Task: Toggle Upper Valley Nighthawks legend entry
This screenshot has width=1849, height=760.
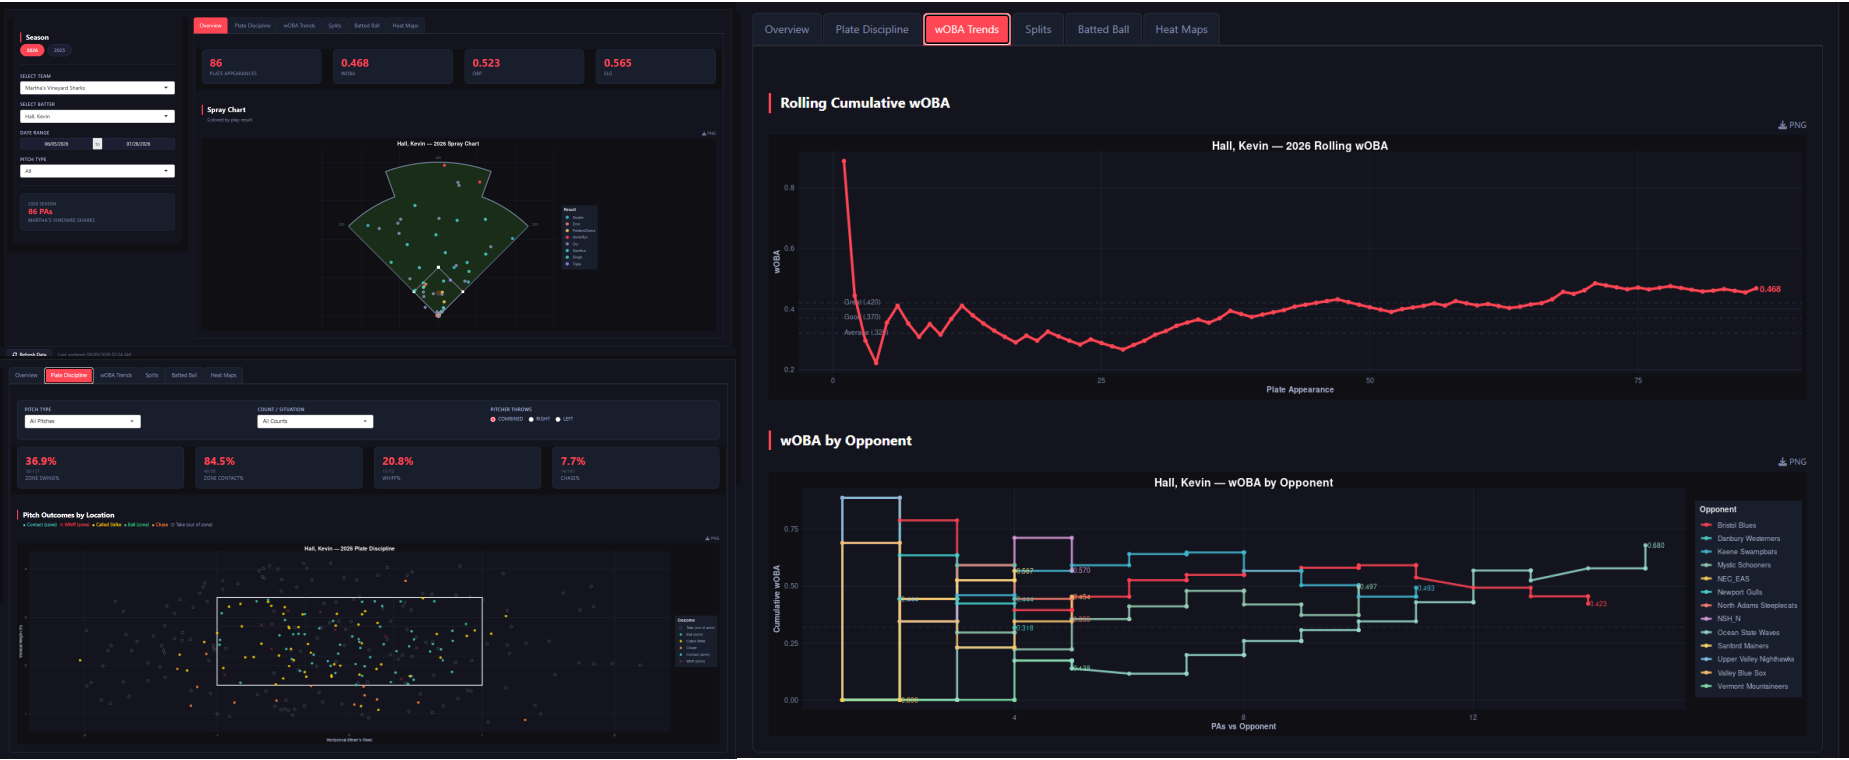Action: (x=1747, y=659)
